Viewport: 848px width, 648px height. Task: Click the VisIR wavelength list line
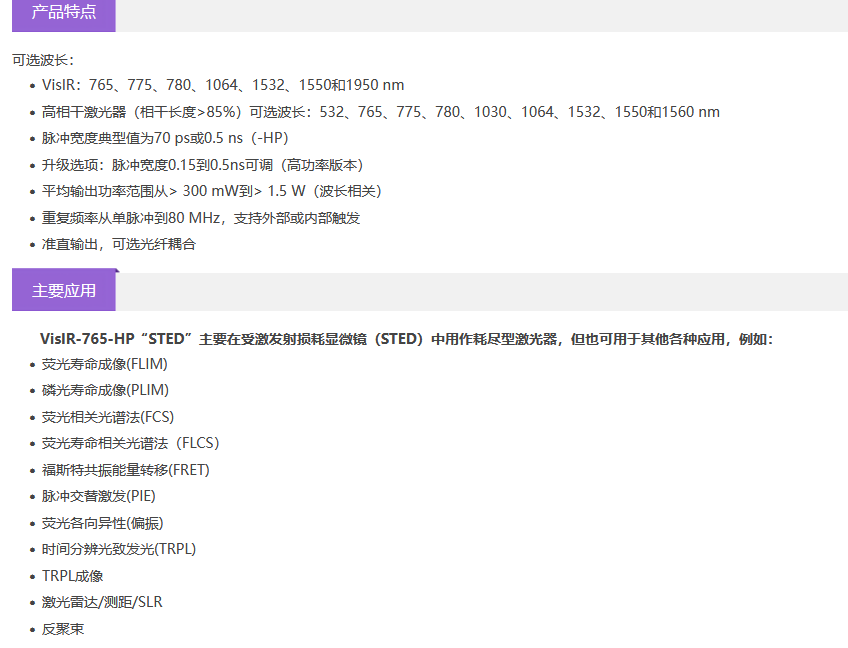[223, 85]
